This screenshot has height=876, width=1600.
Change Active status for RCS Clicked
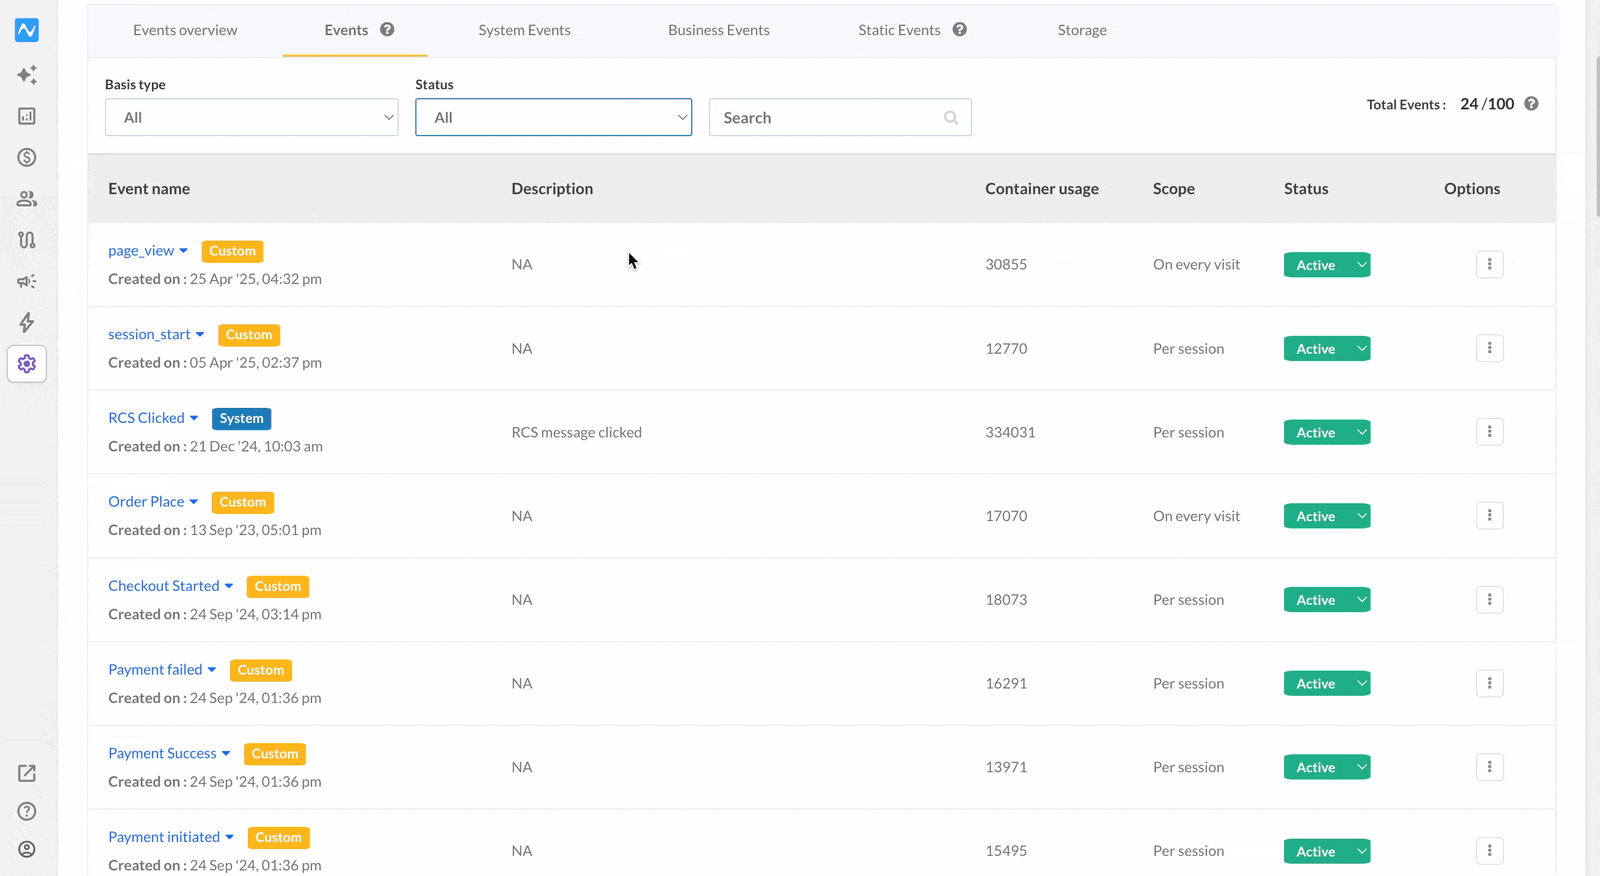click(1327, 433)
